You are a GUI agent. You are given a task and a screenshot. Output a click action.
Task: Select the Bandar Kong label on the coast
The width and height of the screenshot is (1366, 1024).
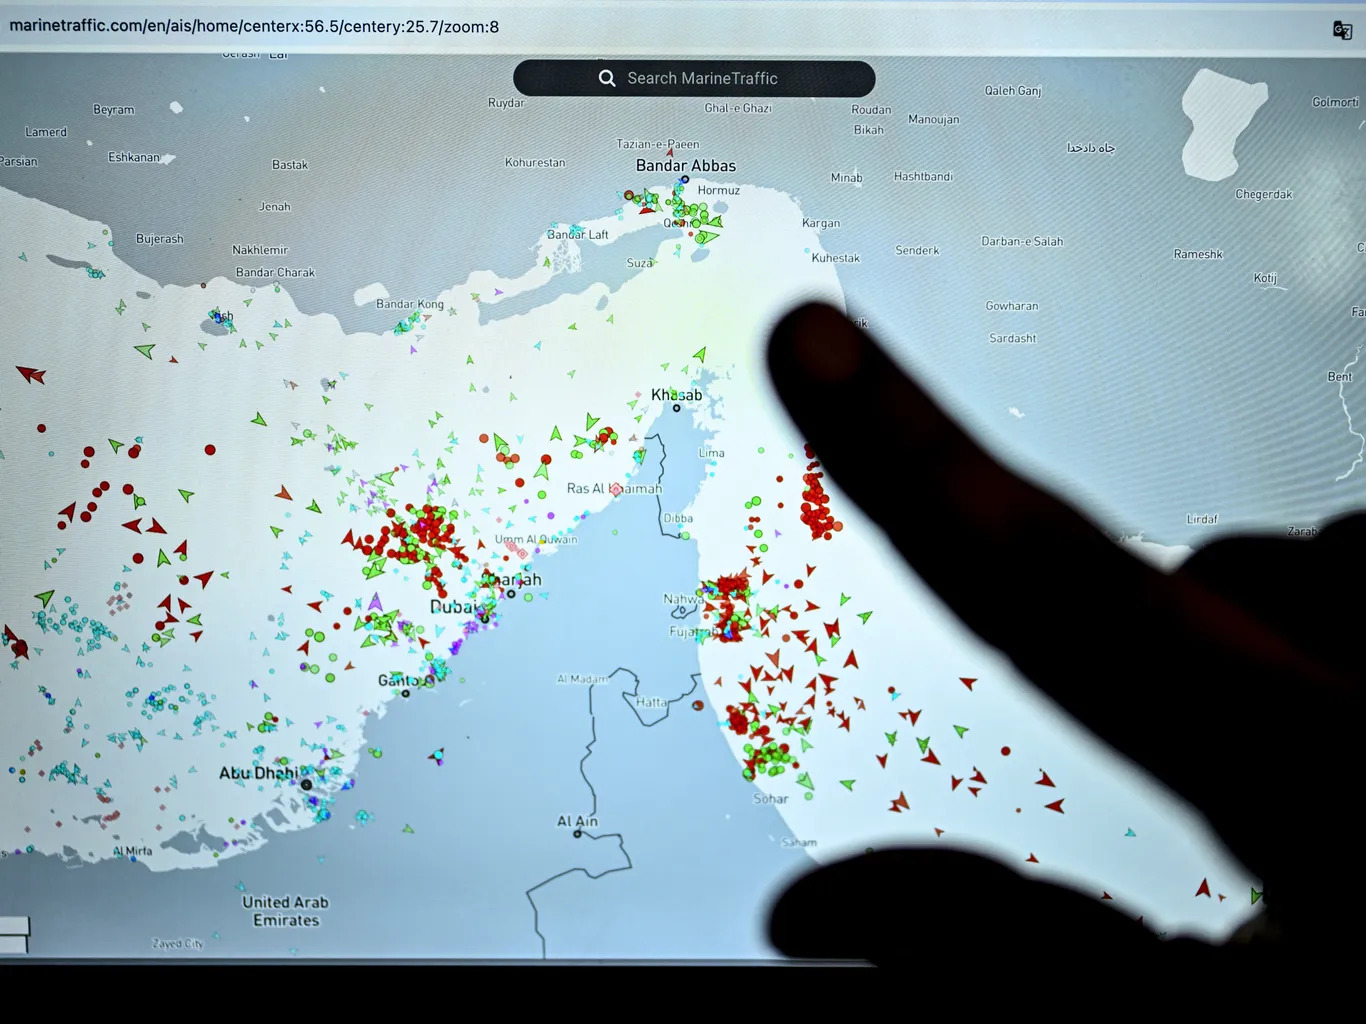coord(410,304)
